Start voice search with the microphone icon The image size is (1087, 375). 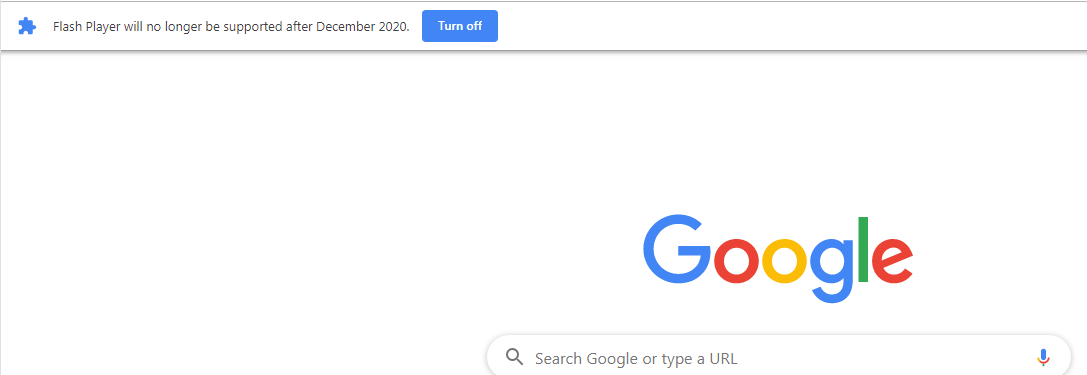click(1043, 358)
